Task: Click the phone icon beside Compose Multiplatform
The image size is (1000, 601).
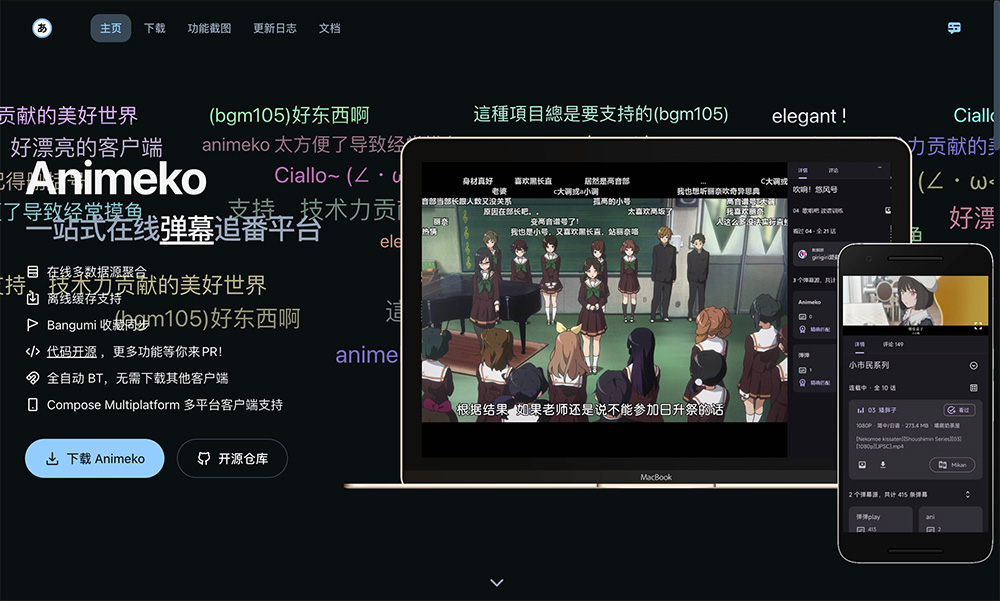Action: [x=31, y=404]
